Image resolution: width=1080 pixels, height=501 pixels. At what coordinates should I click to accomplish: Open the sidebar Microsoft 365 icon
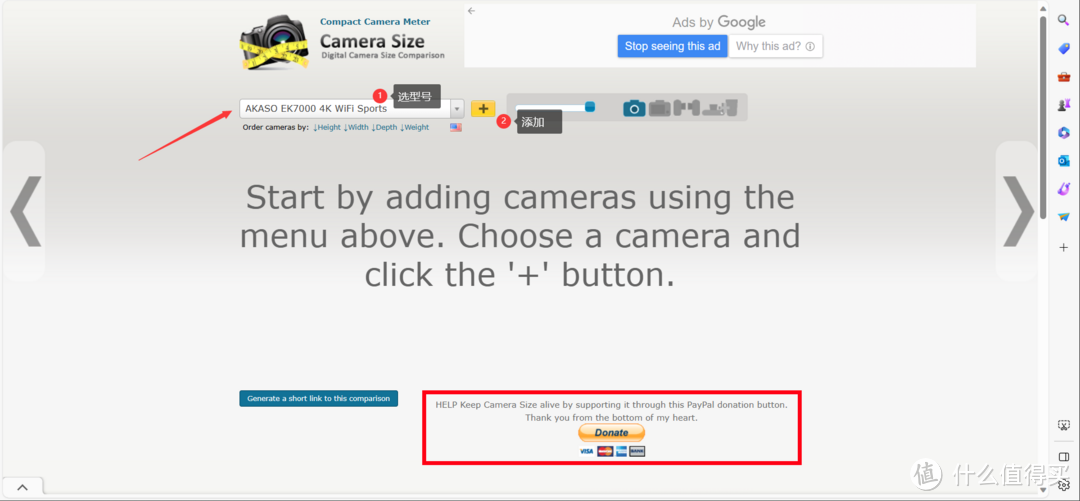1063,133
